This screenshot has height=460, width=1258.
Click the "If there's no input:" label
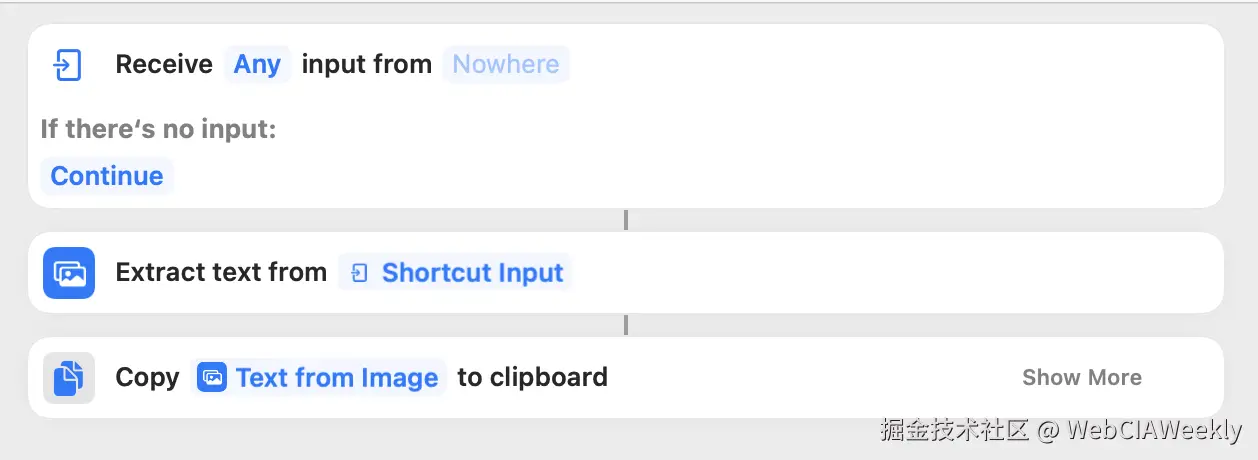point(158,129)
